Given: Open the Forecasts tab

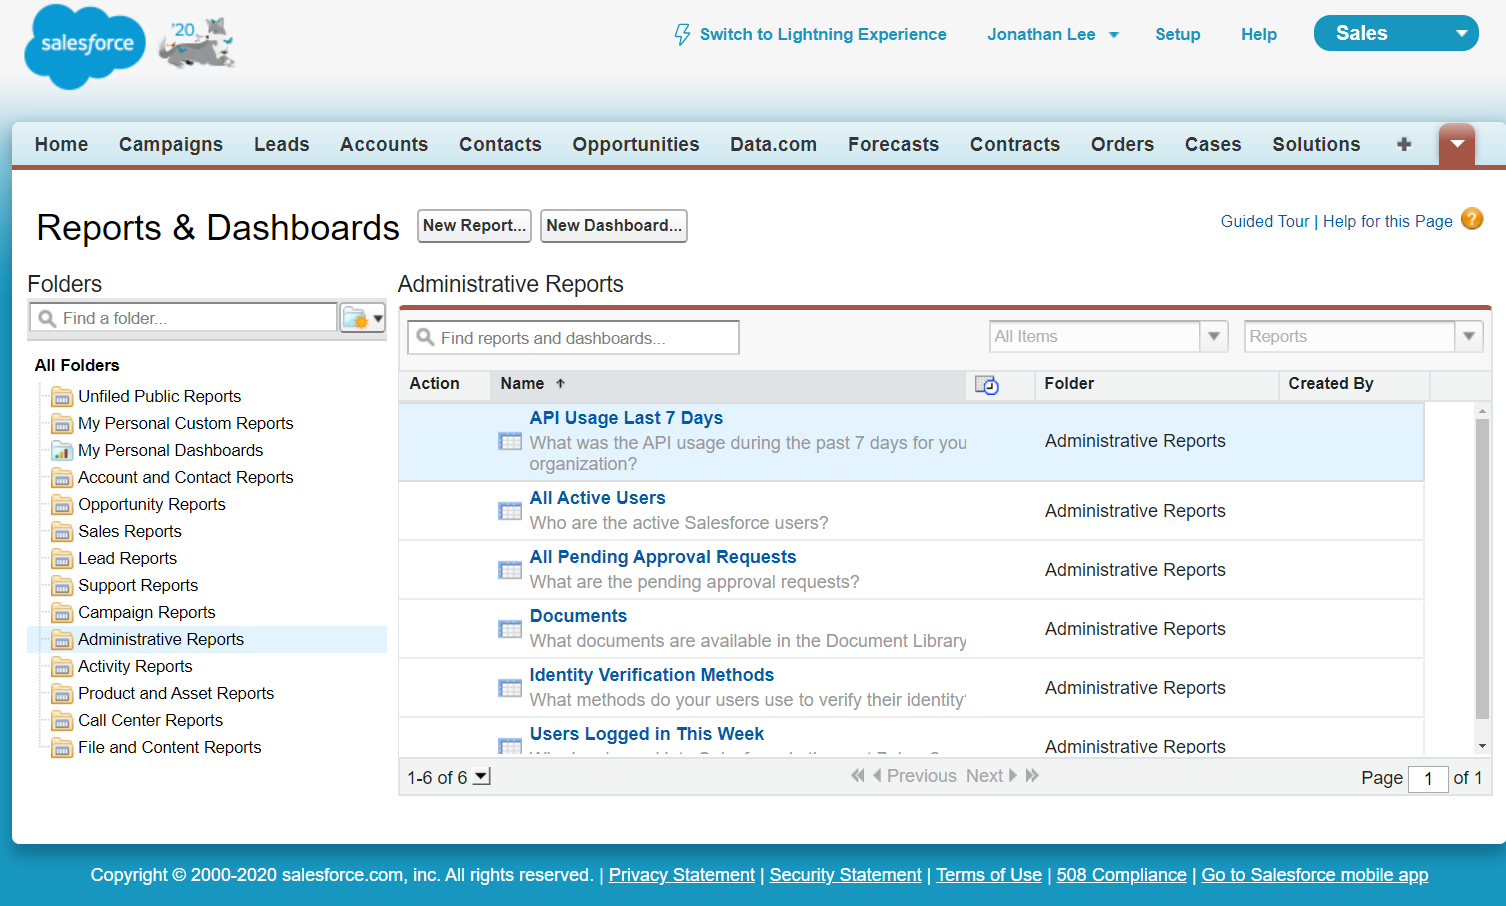Looking at the screenshot, I should (x=893, y=144).
